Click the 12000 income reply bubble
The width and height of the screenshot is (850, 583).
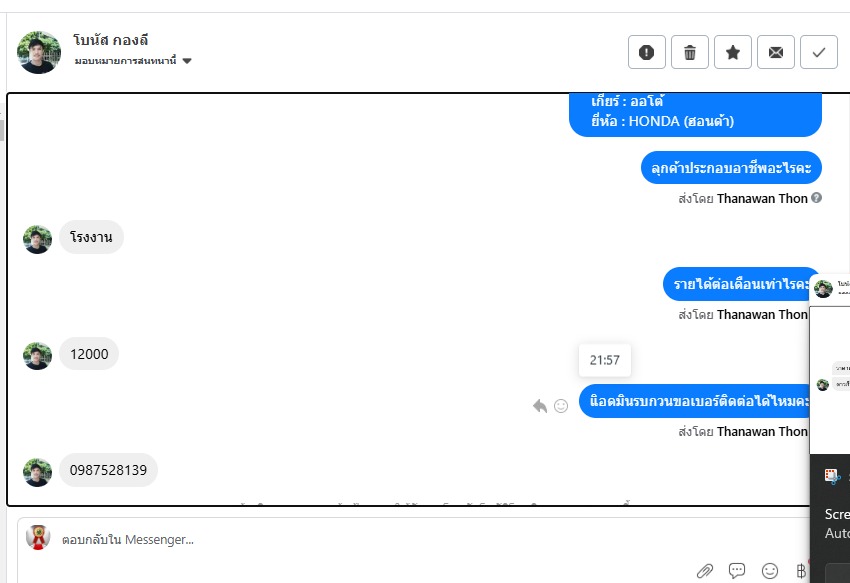89,354
